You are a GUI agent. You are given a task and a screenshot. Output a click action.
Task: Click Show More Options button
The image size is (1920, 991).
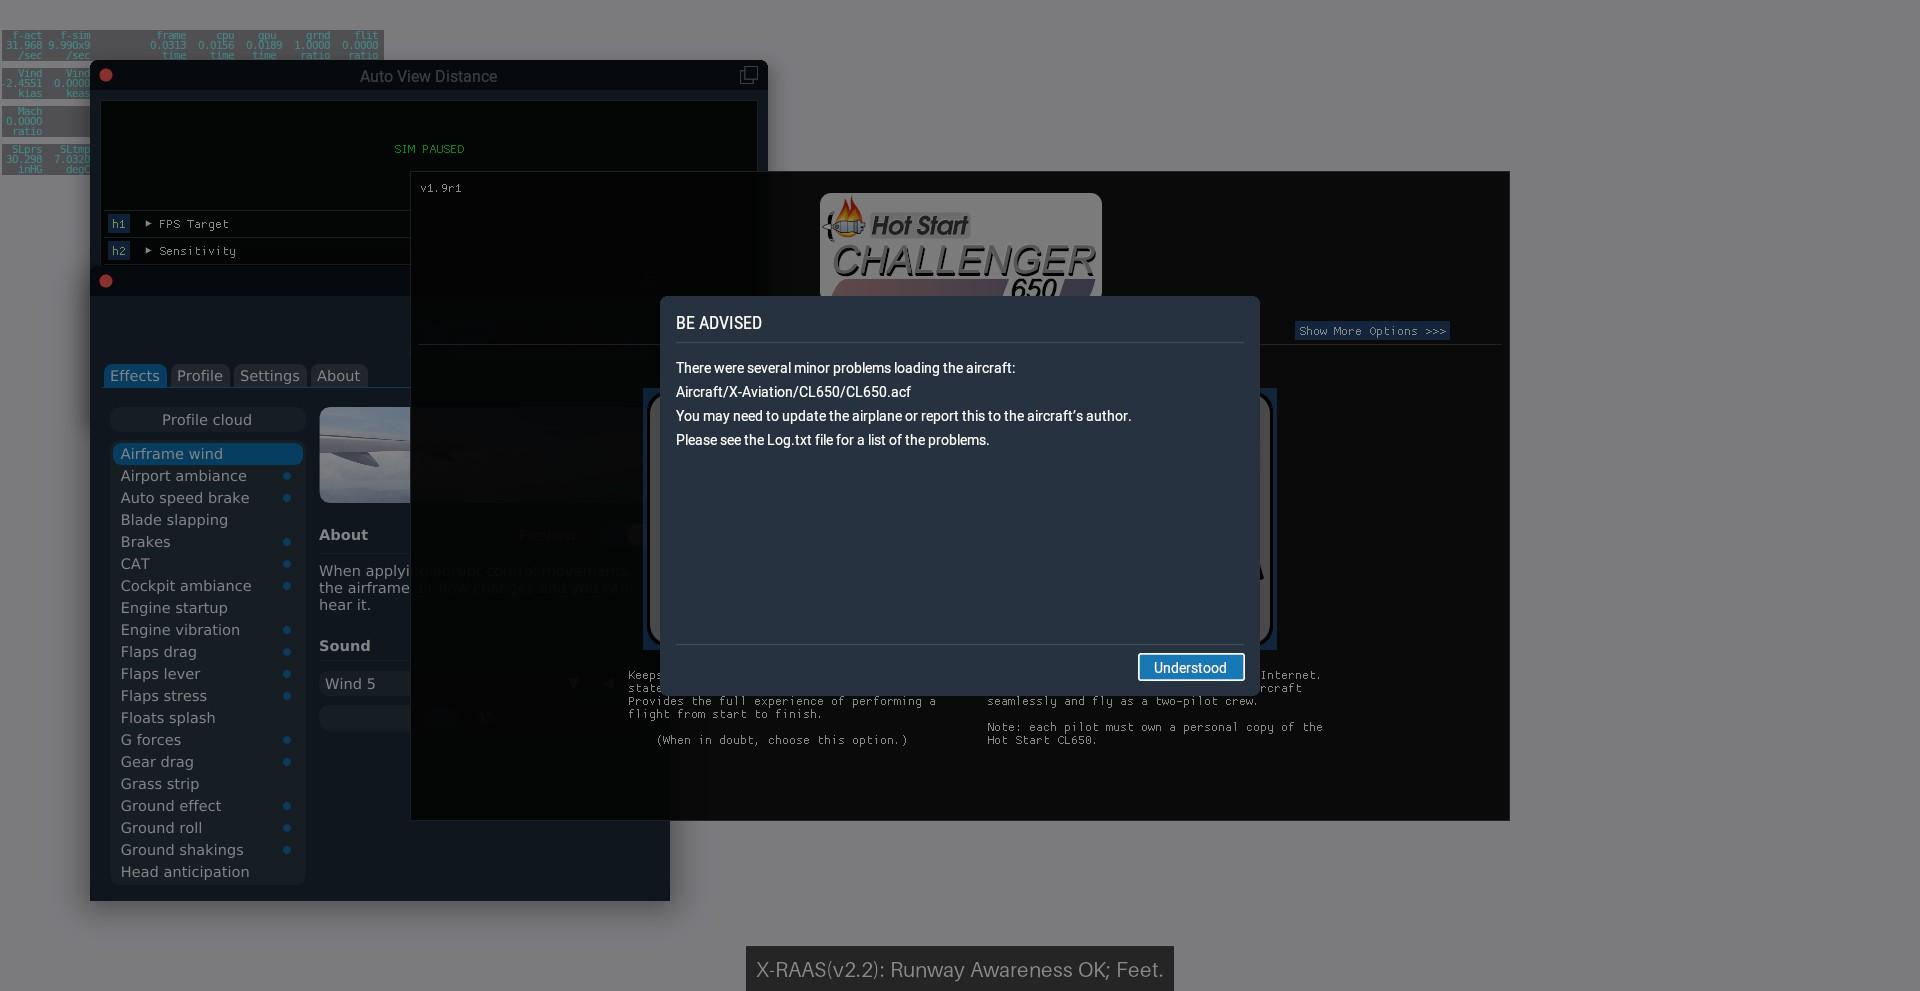[x=1371, y=331]
